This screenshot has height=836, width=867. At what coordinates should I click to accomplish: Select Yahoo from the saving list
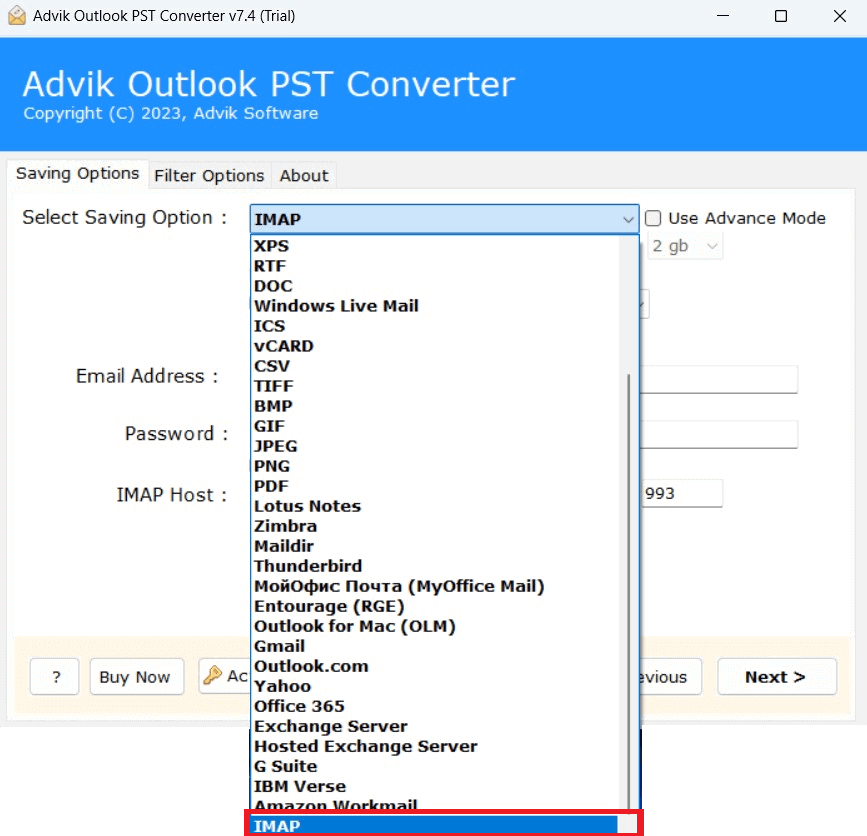[435, 686]
